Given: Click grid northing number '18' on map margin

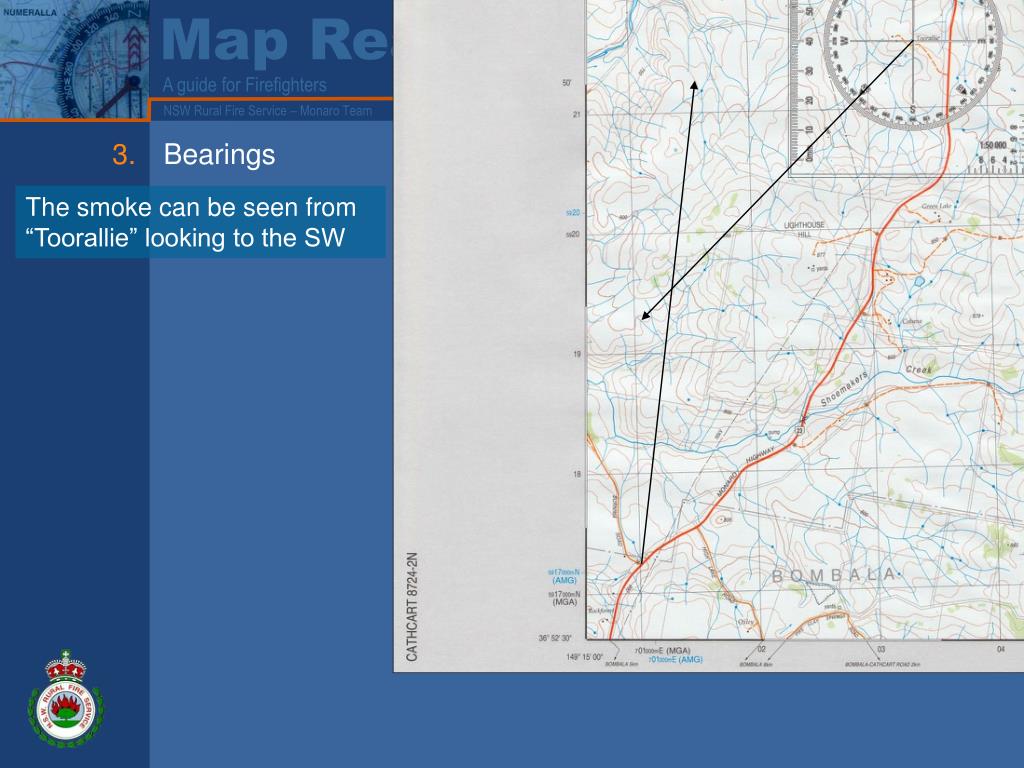Looking at the screenshot, I should [577, 474].
